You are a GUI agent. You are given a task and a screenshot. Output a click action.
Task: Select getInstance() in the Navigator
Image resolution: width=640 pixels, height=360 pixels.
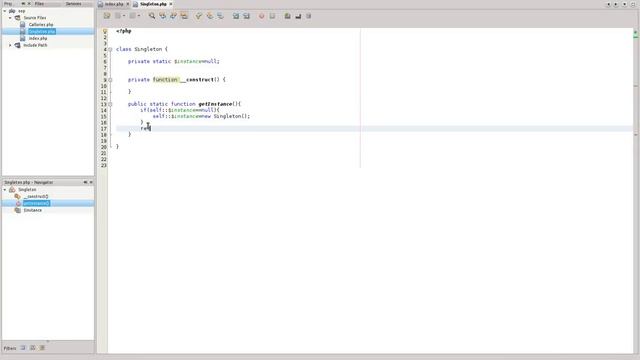[x=36, y=203]
